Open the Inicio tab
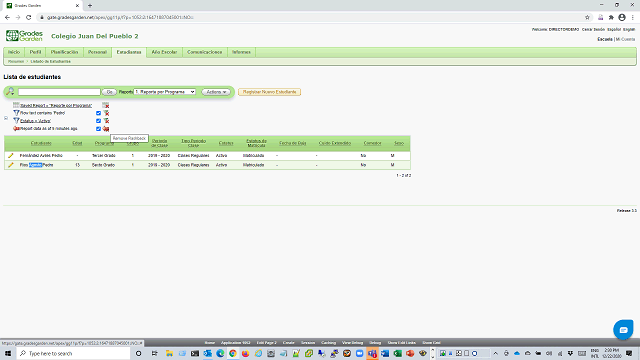Image resolution: width=640 pixels, height=360 pixels. 14,52
